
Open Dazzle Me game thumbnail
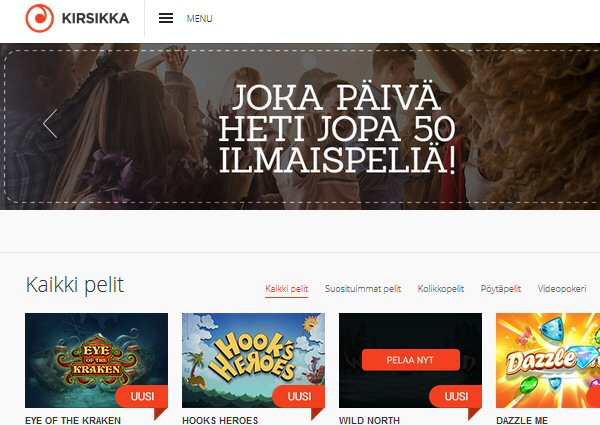pyautogui.click(x=548, y=360)
